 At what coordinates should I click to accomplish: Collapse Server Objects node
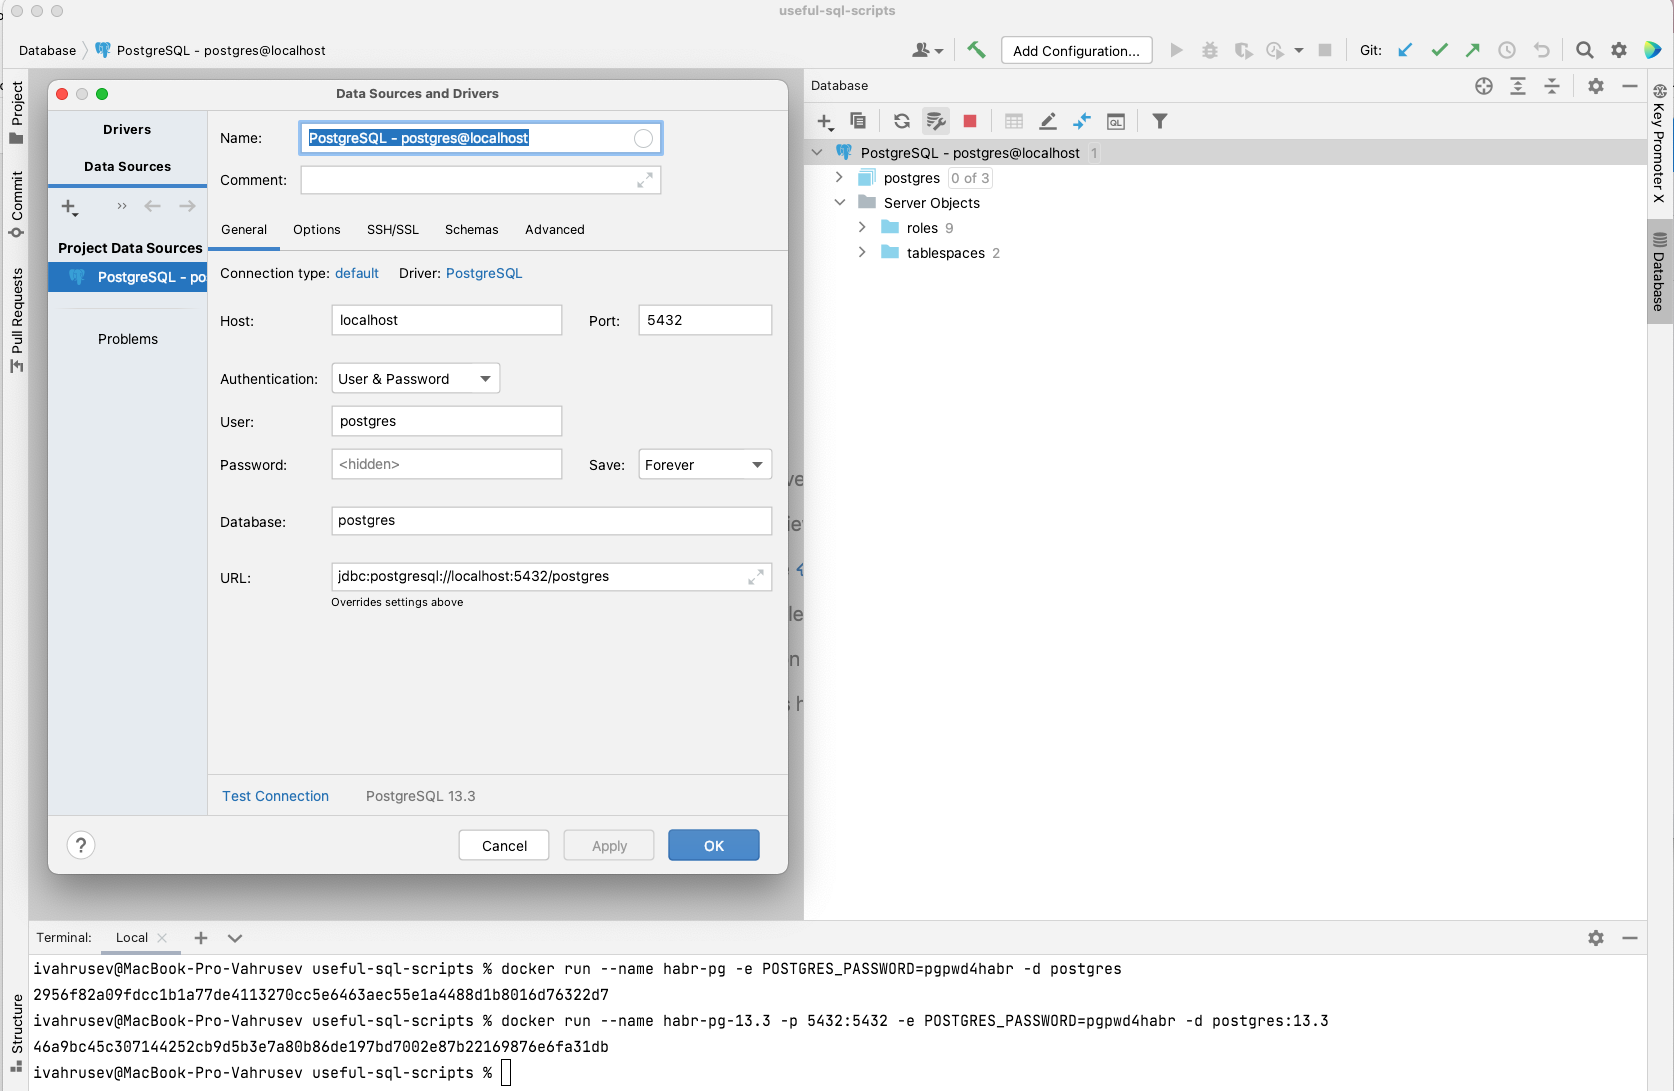point(840,202)
